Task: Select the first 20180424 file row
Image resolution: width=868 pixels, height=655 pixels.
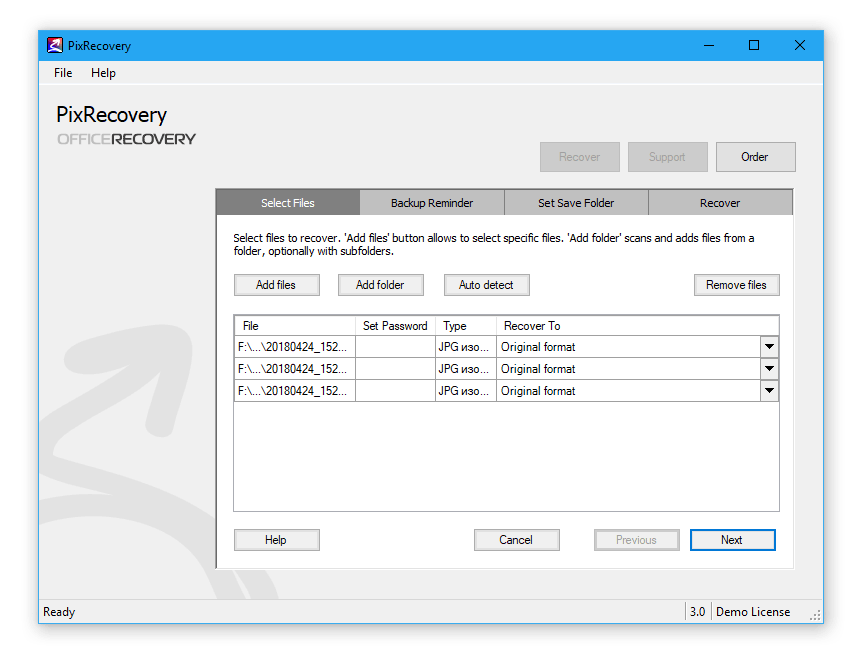Action: [x=294, y=346]
